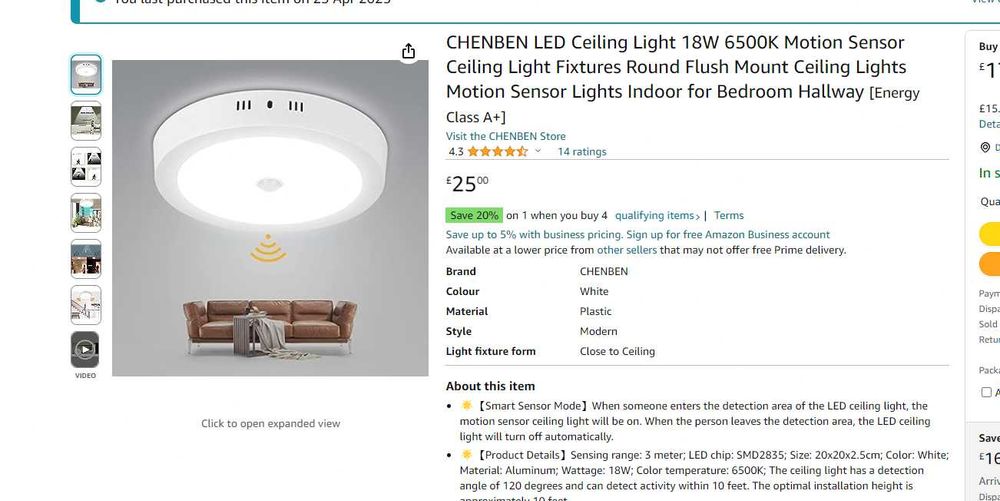Select the sixth product image thumbnail
The width and height of the screenshot is (1000, 501).
(85, 304)
